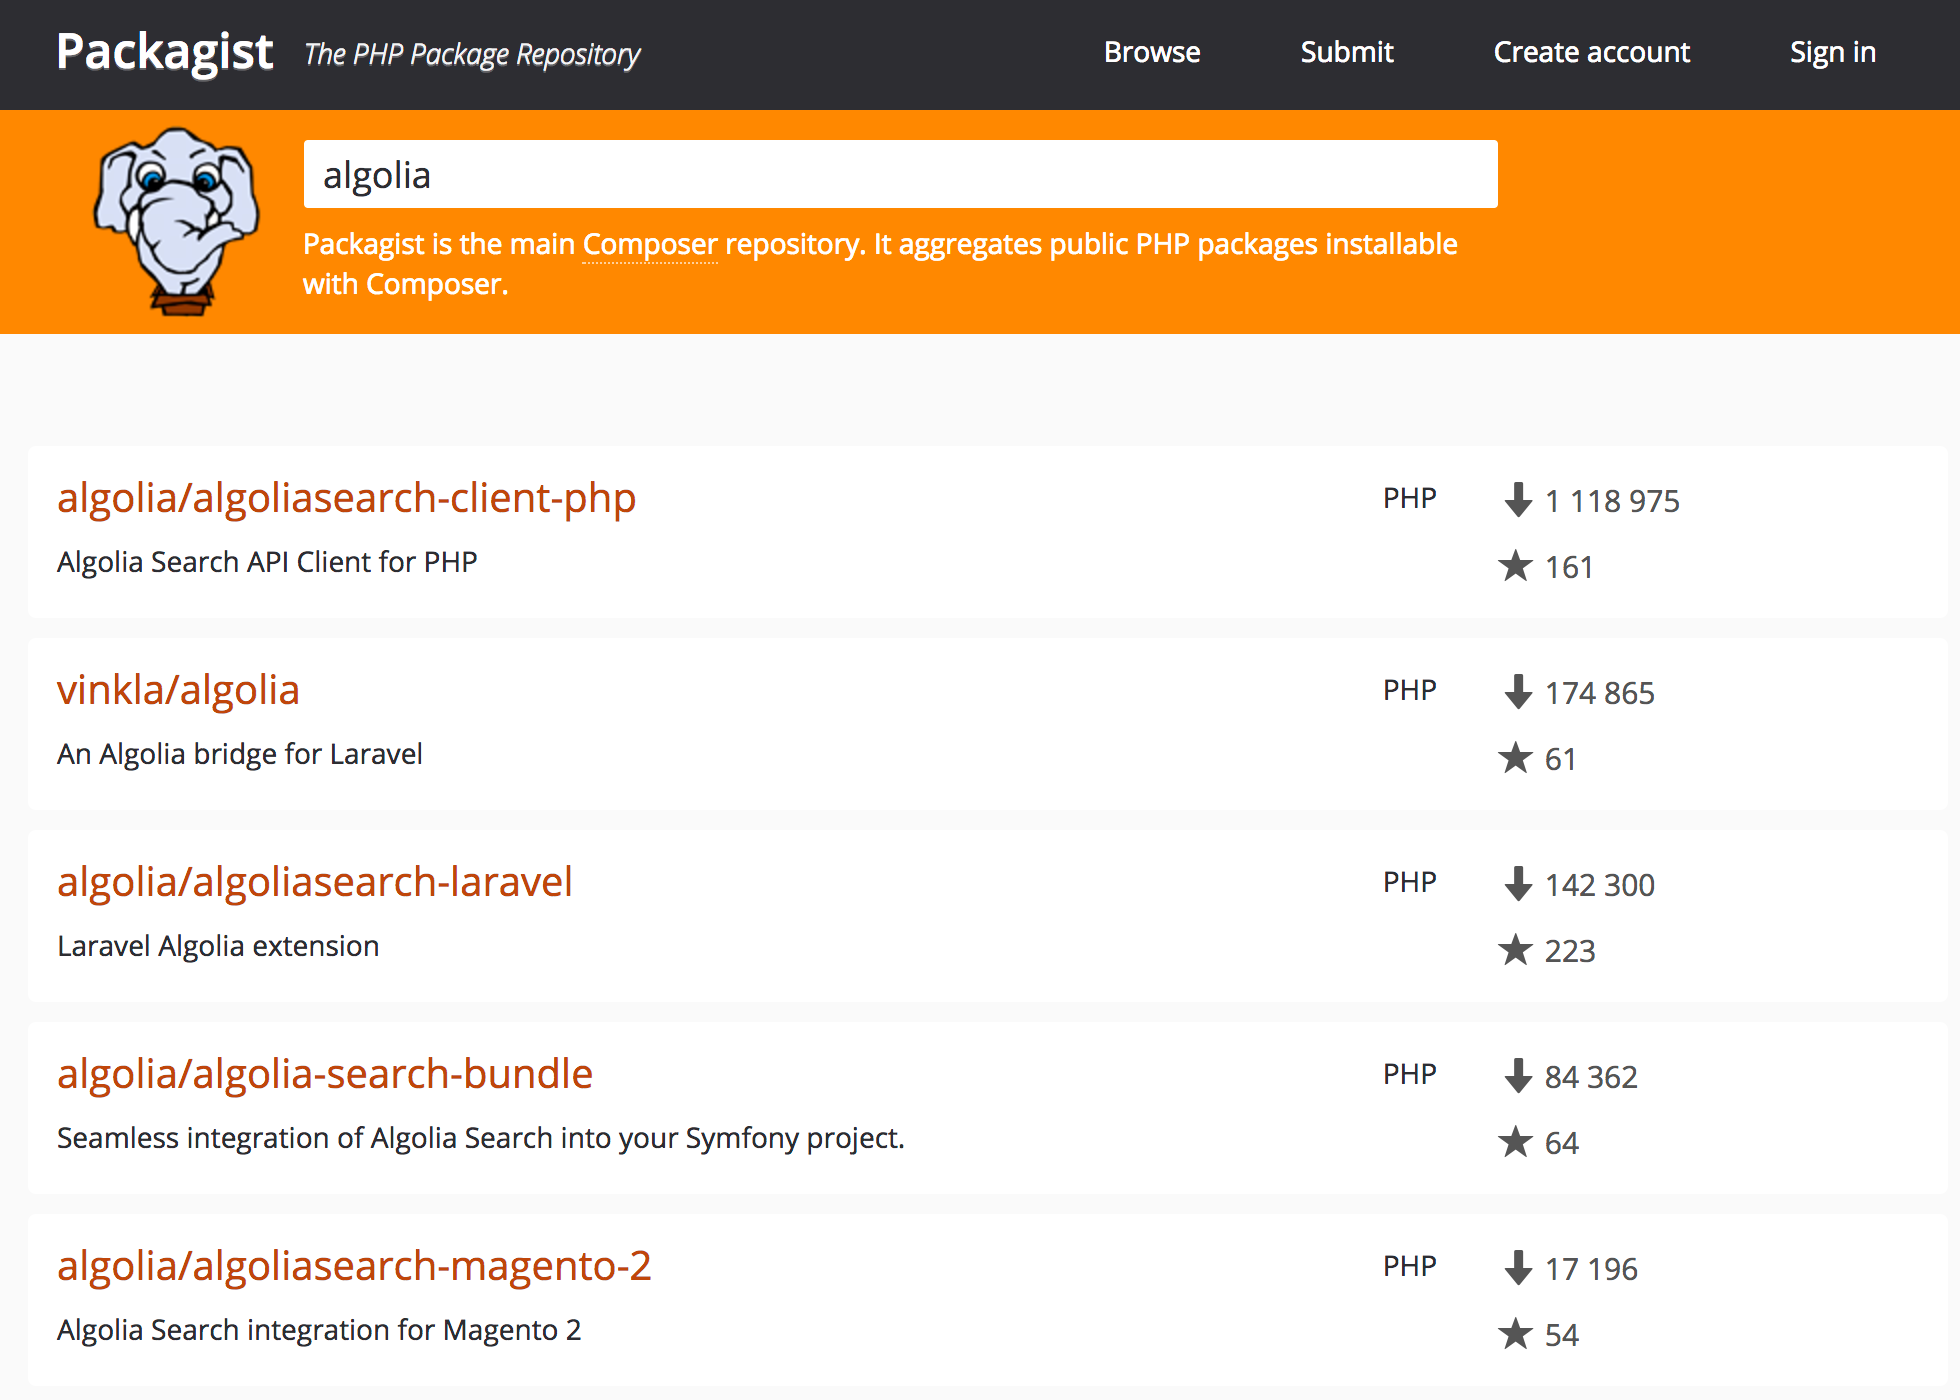Go to Create account
This screenshot has height=1400, width=1960.
pyautogui.click(x=1591, y=52)
